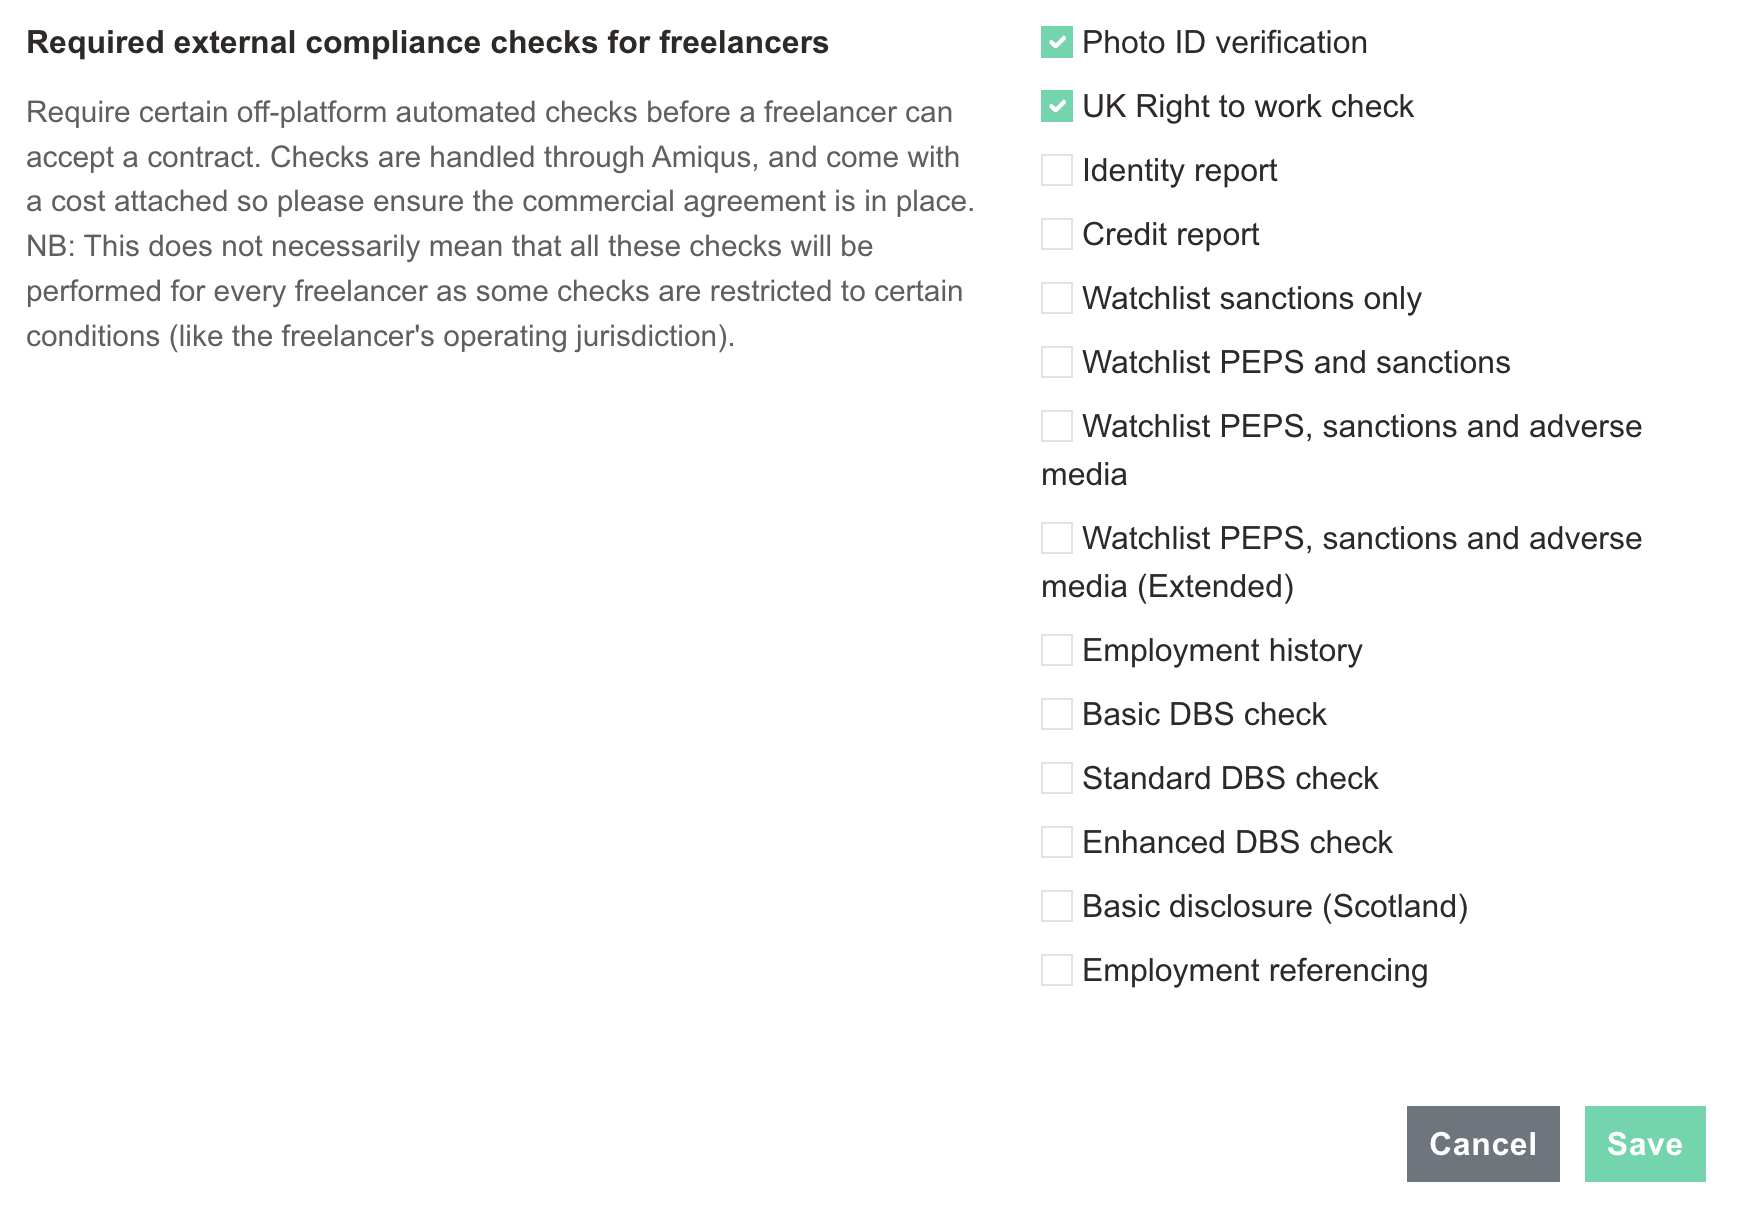The height and width of the screenshot is (1232, 1746).
Task: Select Standard DBS check checkbox
Action: pyautogui.click(x=1057, y=778)
